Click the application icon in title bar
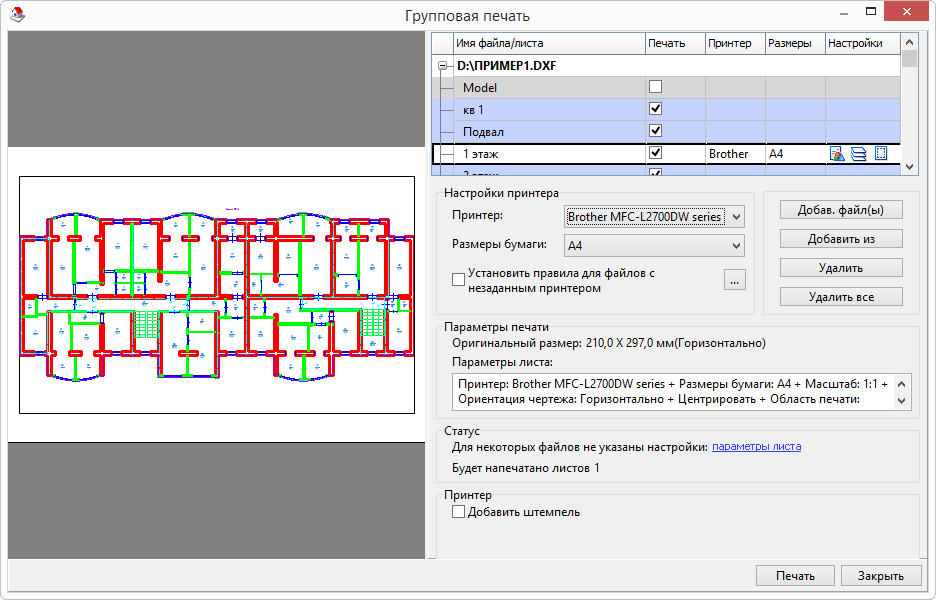Viewport: 936px width, 600px height. (16, 15)
